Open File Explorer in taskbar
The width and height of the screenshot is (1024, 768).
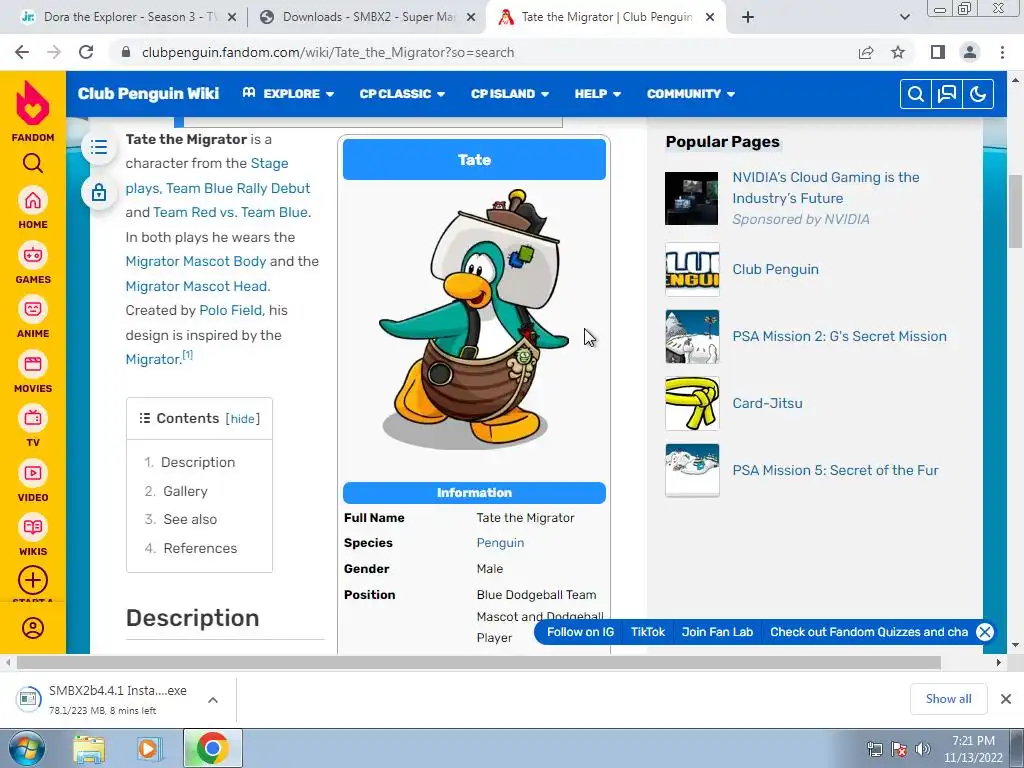click(x=89, y=749)
